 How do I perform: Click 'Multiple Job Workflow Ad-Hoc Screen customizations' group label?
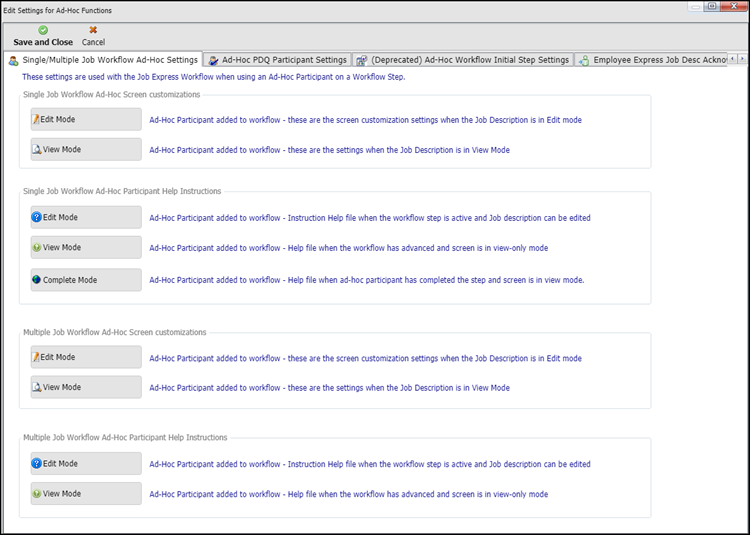[x=115, y=332]
